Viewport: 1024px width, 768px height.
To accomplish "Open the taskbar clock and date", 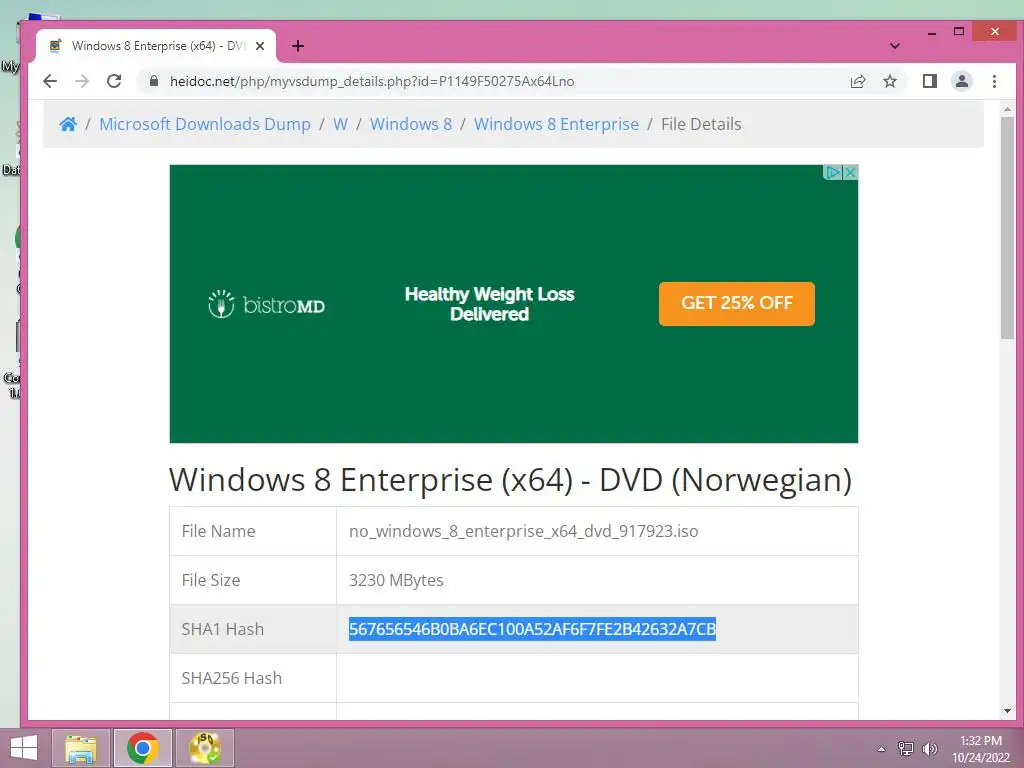I will (x=981, y=749).
